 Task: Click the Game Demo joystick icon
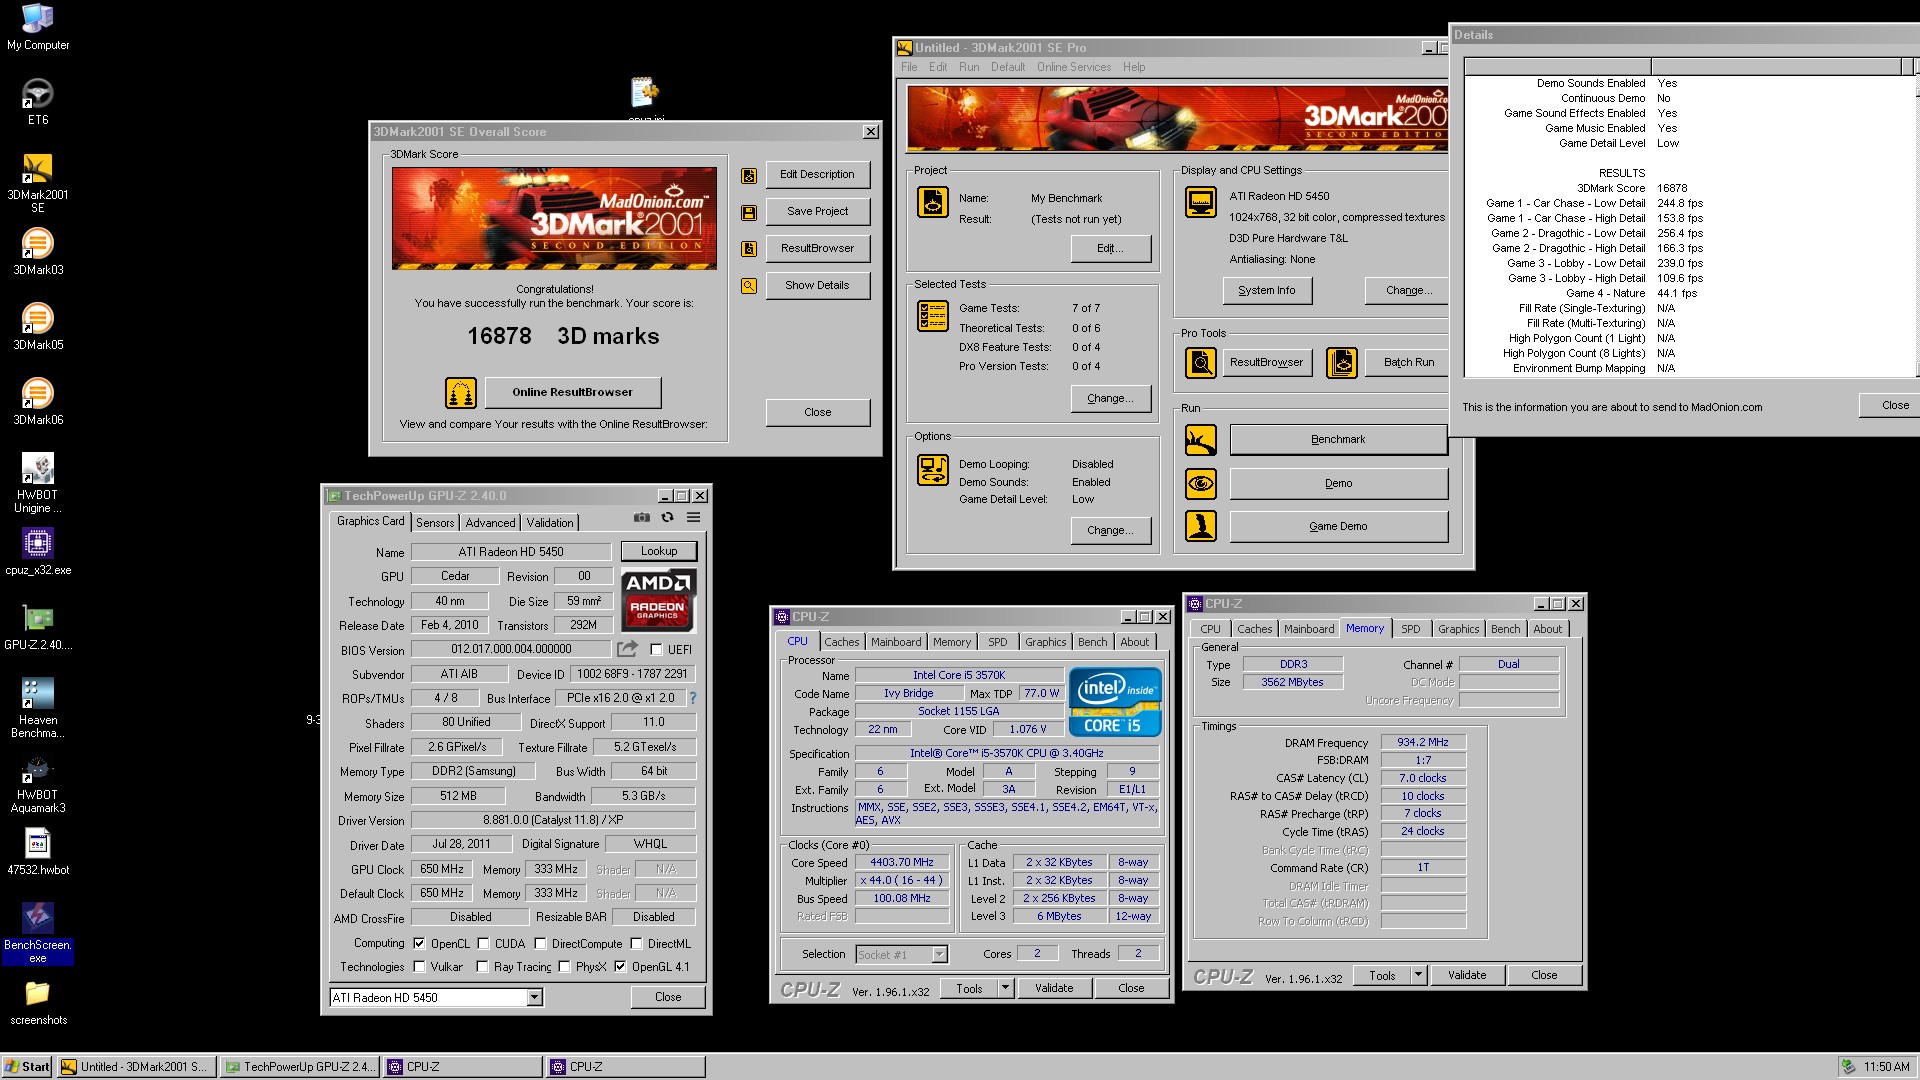tap(1201, 526)
